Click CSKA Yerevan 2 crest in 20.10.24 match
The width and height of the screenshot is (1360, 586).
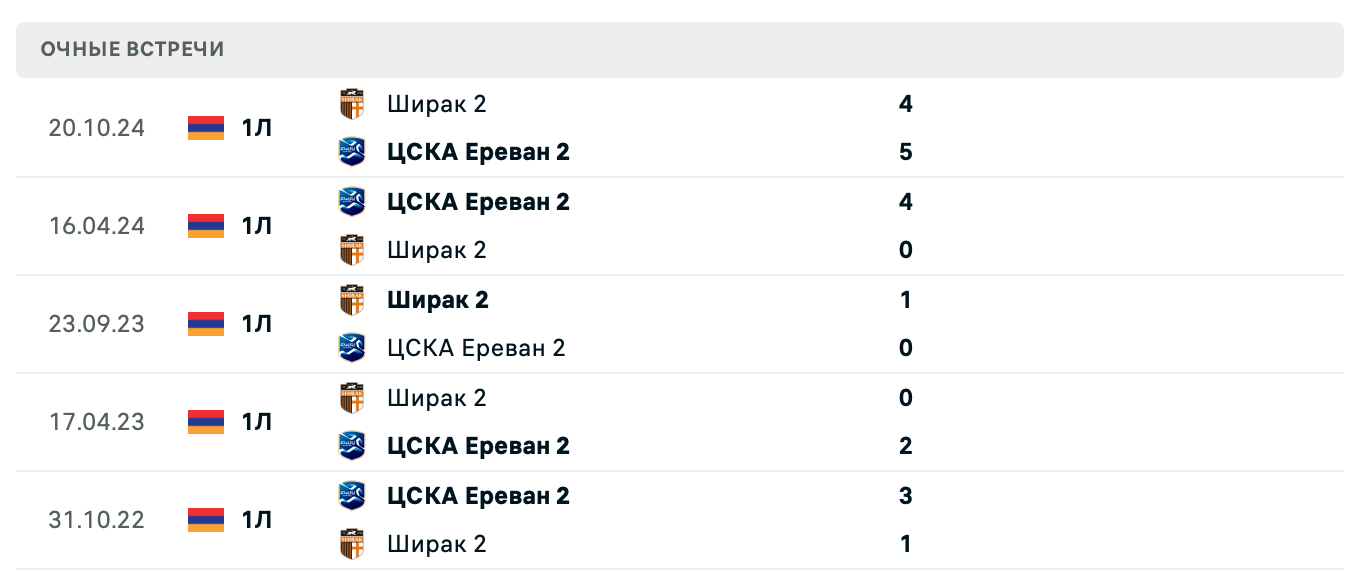[x=352, y=152]
